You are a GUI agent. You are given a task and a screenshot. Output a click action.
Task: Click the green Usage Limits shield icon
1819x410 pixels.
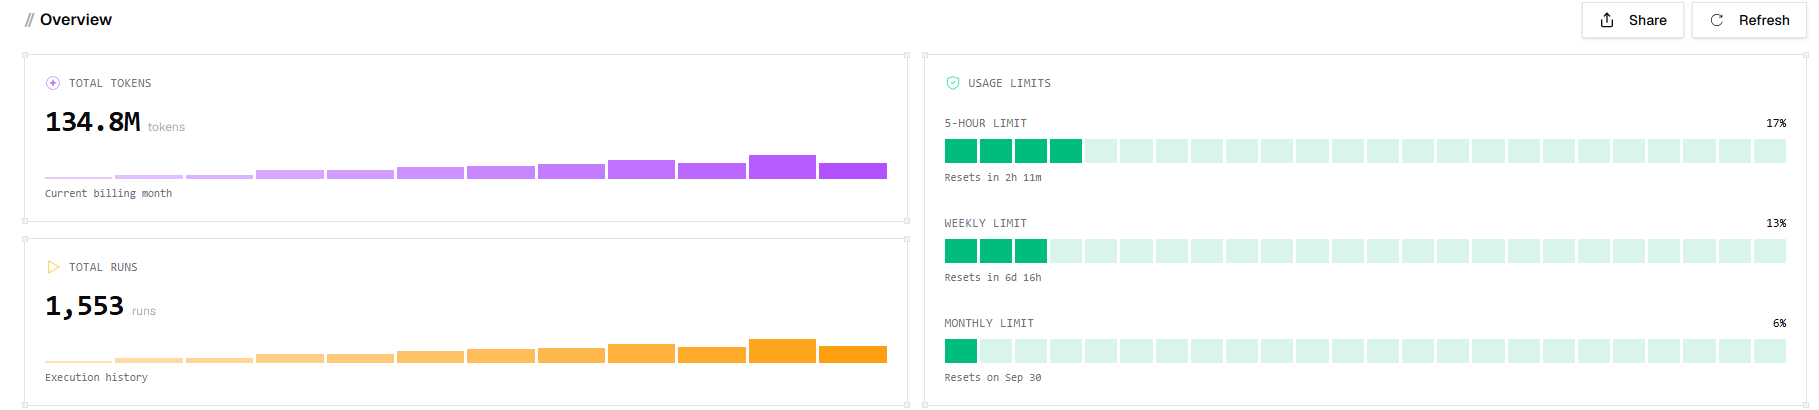click(953, 83)
